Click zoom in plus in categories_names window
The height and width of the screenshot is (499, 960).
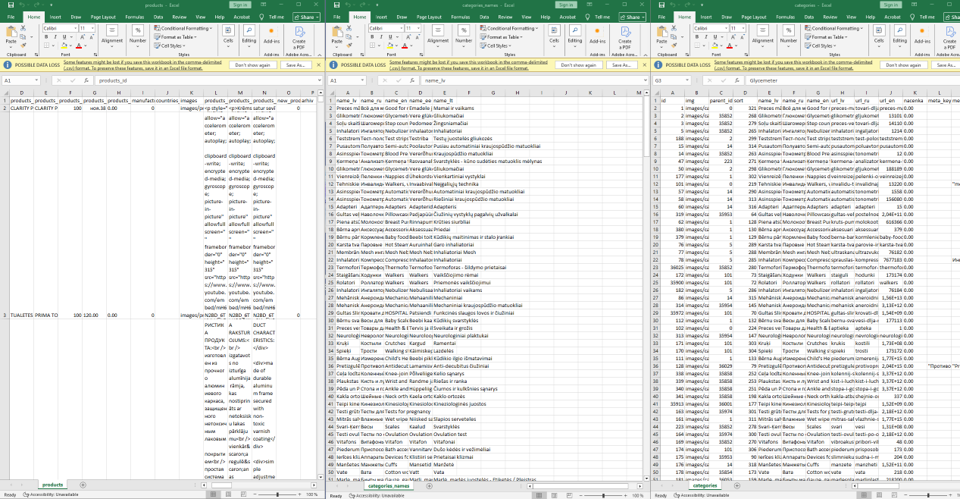click(x=626, y=495)
